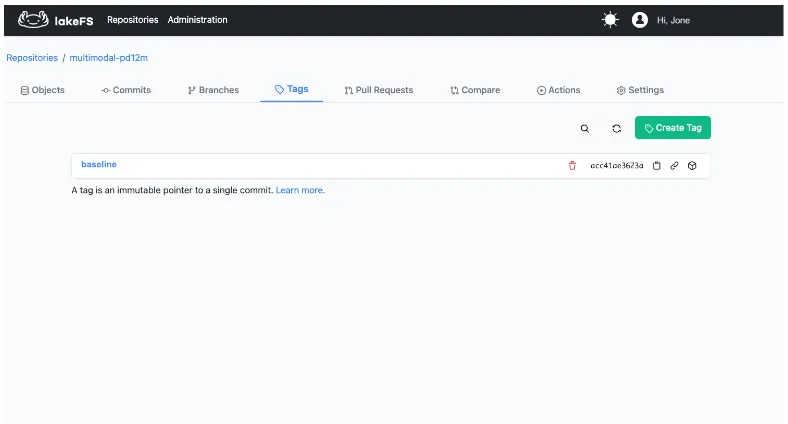Click the cube icon in baseline row
The height and width of the screenshot is (424, 788).
(x=692, y=166)
